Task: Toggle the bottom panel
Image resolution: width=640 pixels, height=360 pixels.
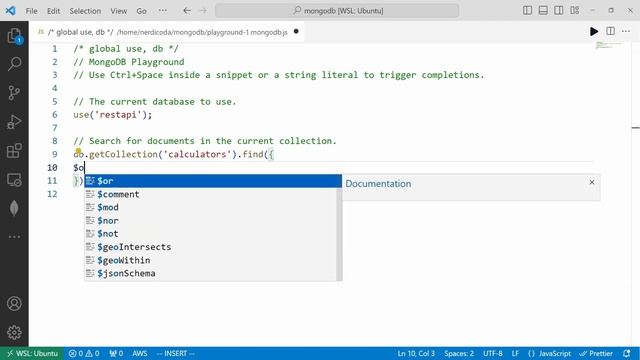Action: pos(543,11)
